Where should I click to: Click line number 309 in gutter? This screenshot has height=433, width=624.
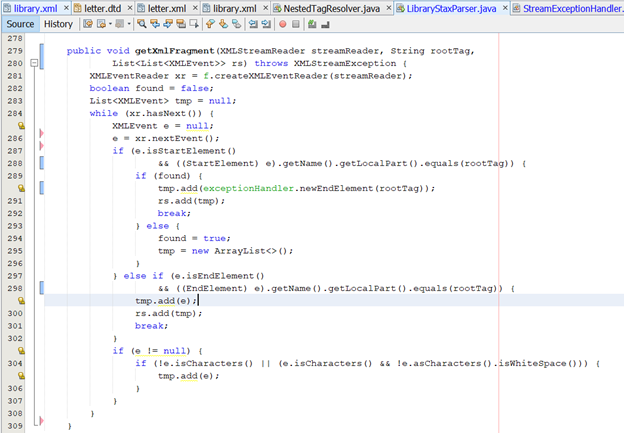15,426
